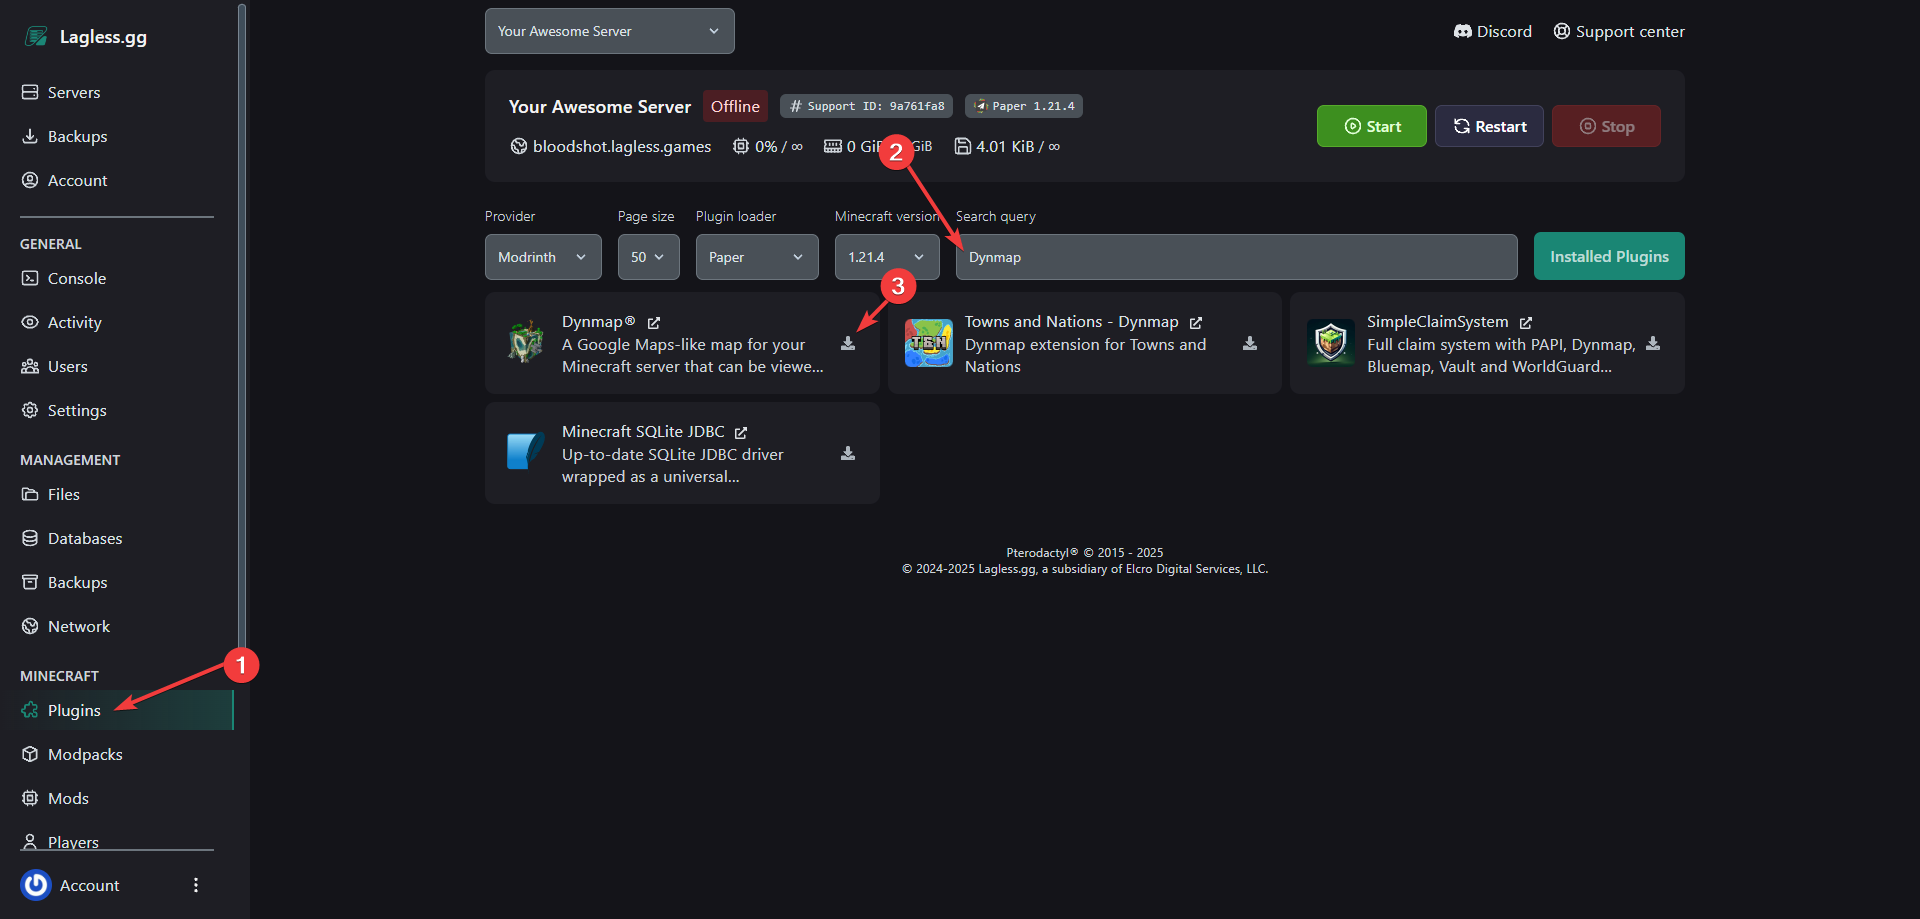Open the Page size dropdown
Viewport: 1920px width, 919px height.
click(x=649, y=257)
